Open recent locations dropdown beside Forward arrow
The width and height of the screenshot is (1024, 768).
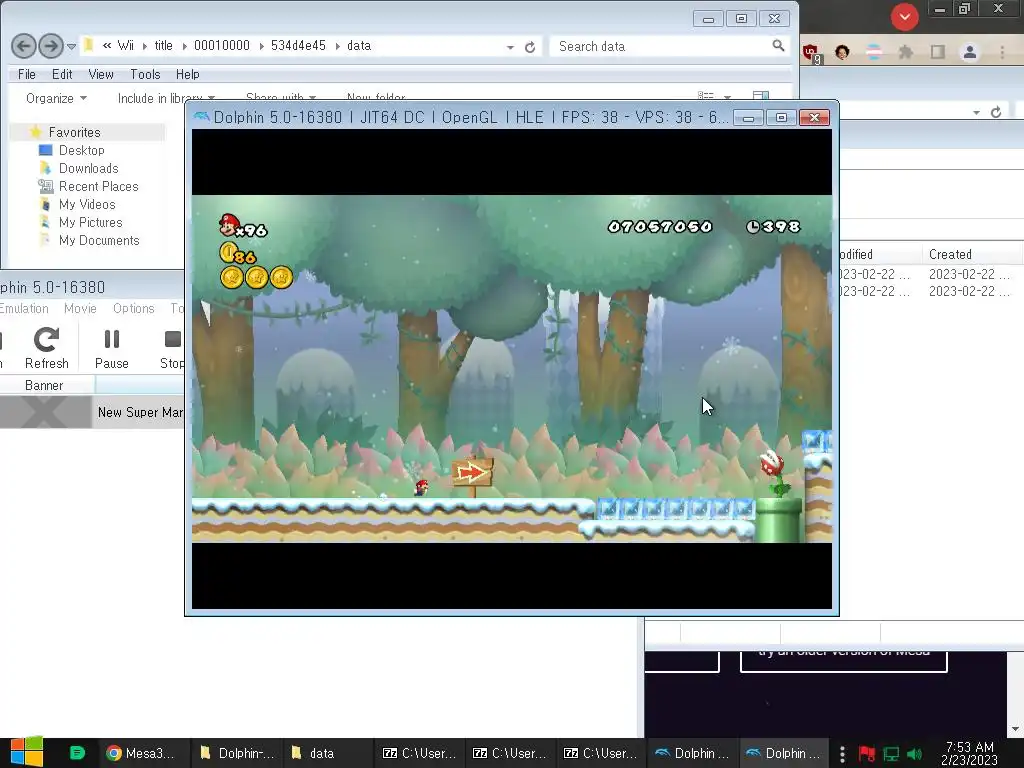coord(71,46)
